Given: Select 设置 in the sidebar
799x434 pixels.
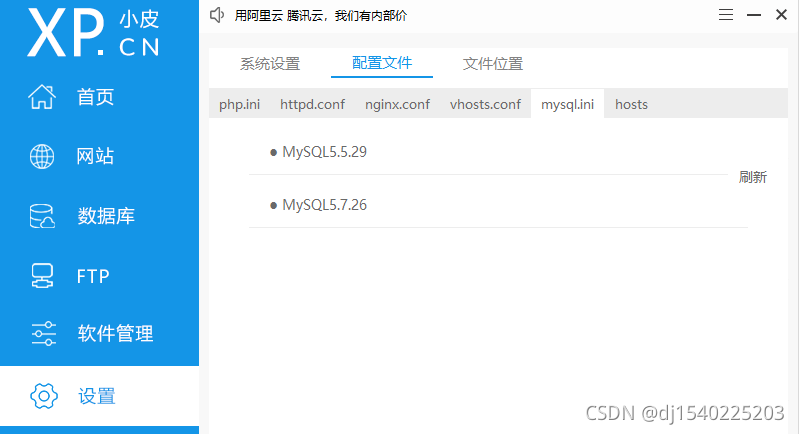Looking at the screenshot, I should [x=97, y=396].
